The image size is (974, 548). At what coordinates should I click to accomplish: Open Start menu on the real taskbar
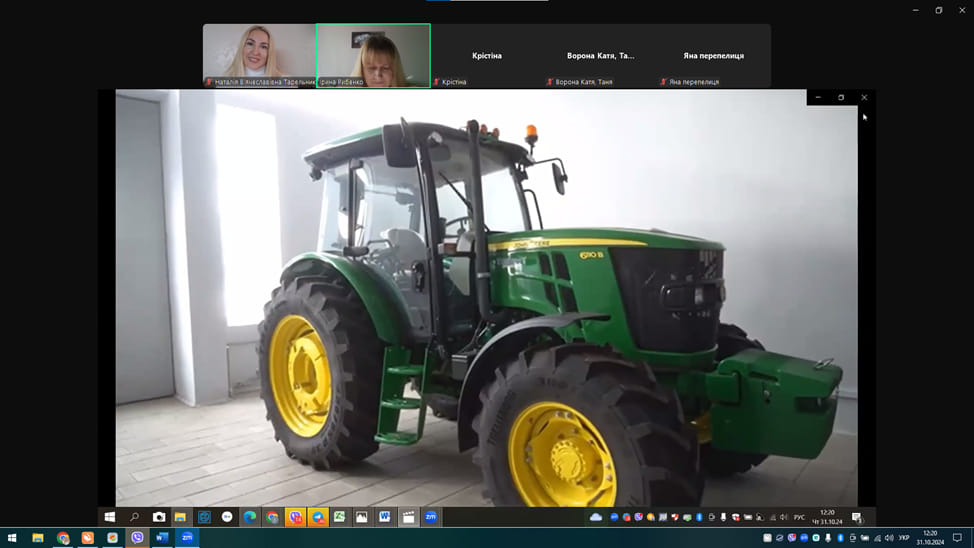(x=12, y=537)
